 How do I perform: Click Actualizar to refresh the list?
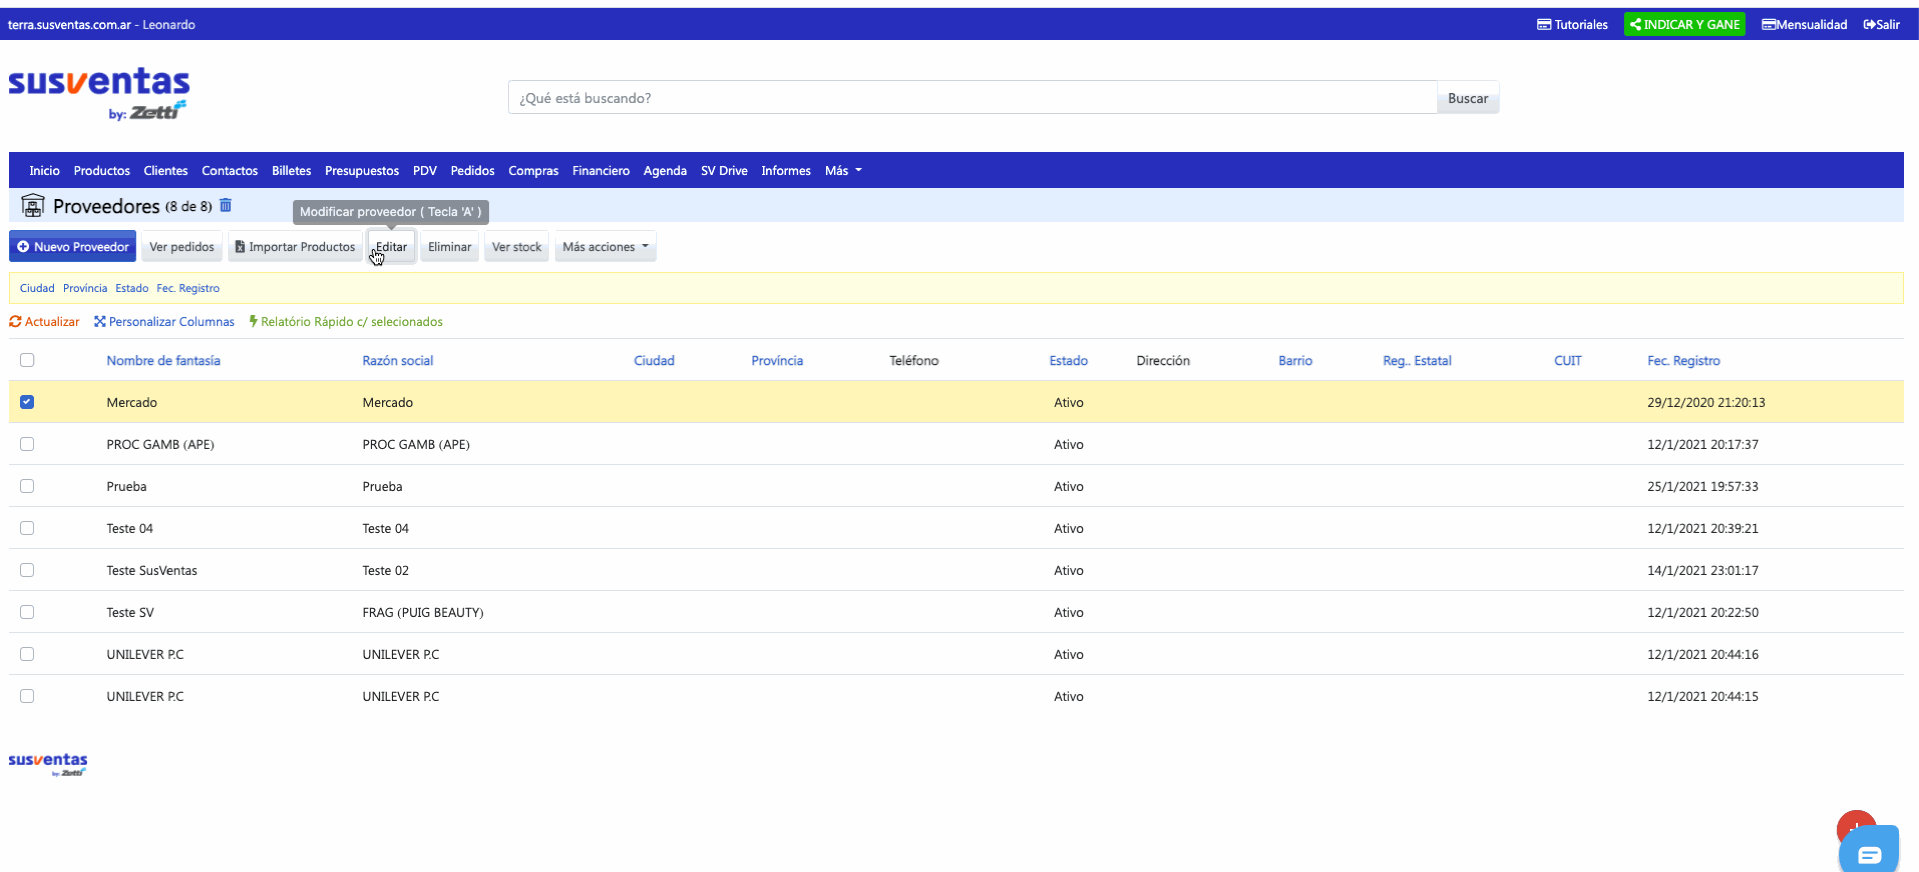point(44,321)
